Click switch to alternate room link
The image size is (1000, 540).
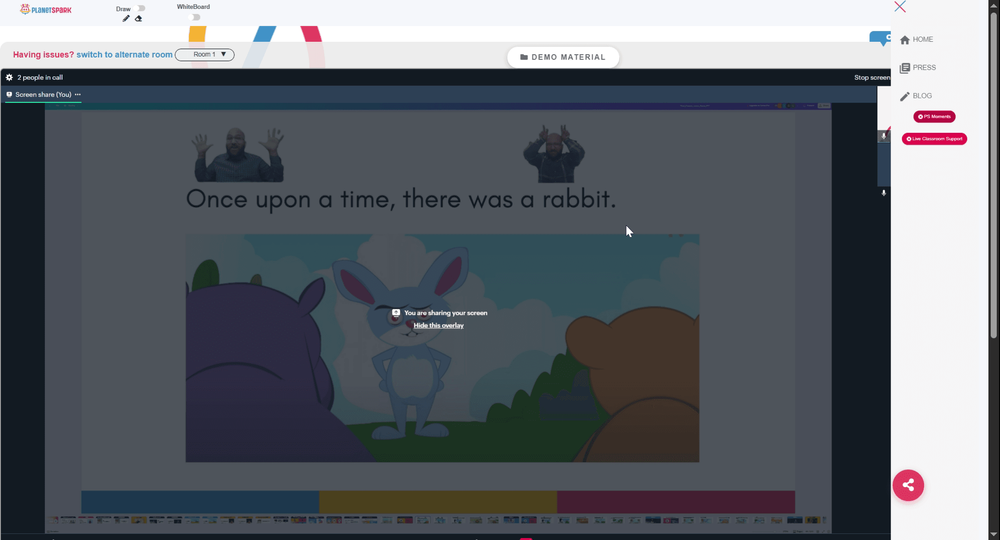click(x=124, y=55)
